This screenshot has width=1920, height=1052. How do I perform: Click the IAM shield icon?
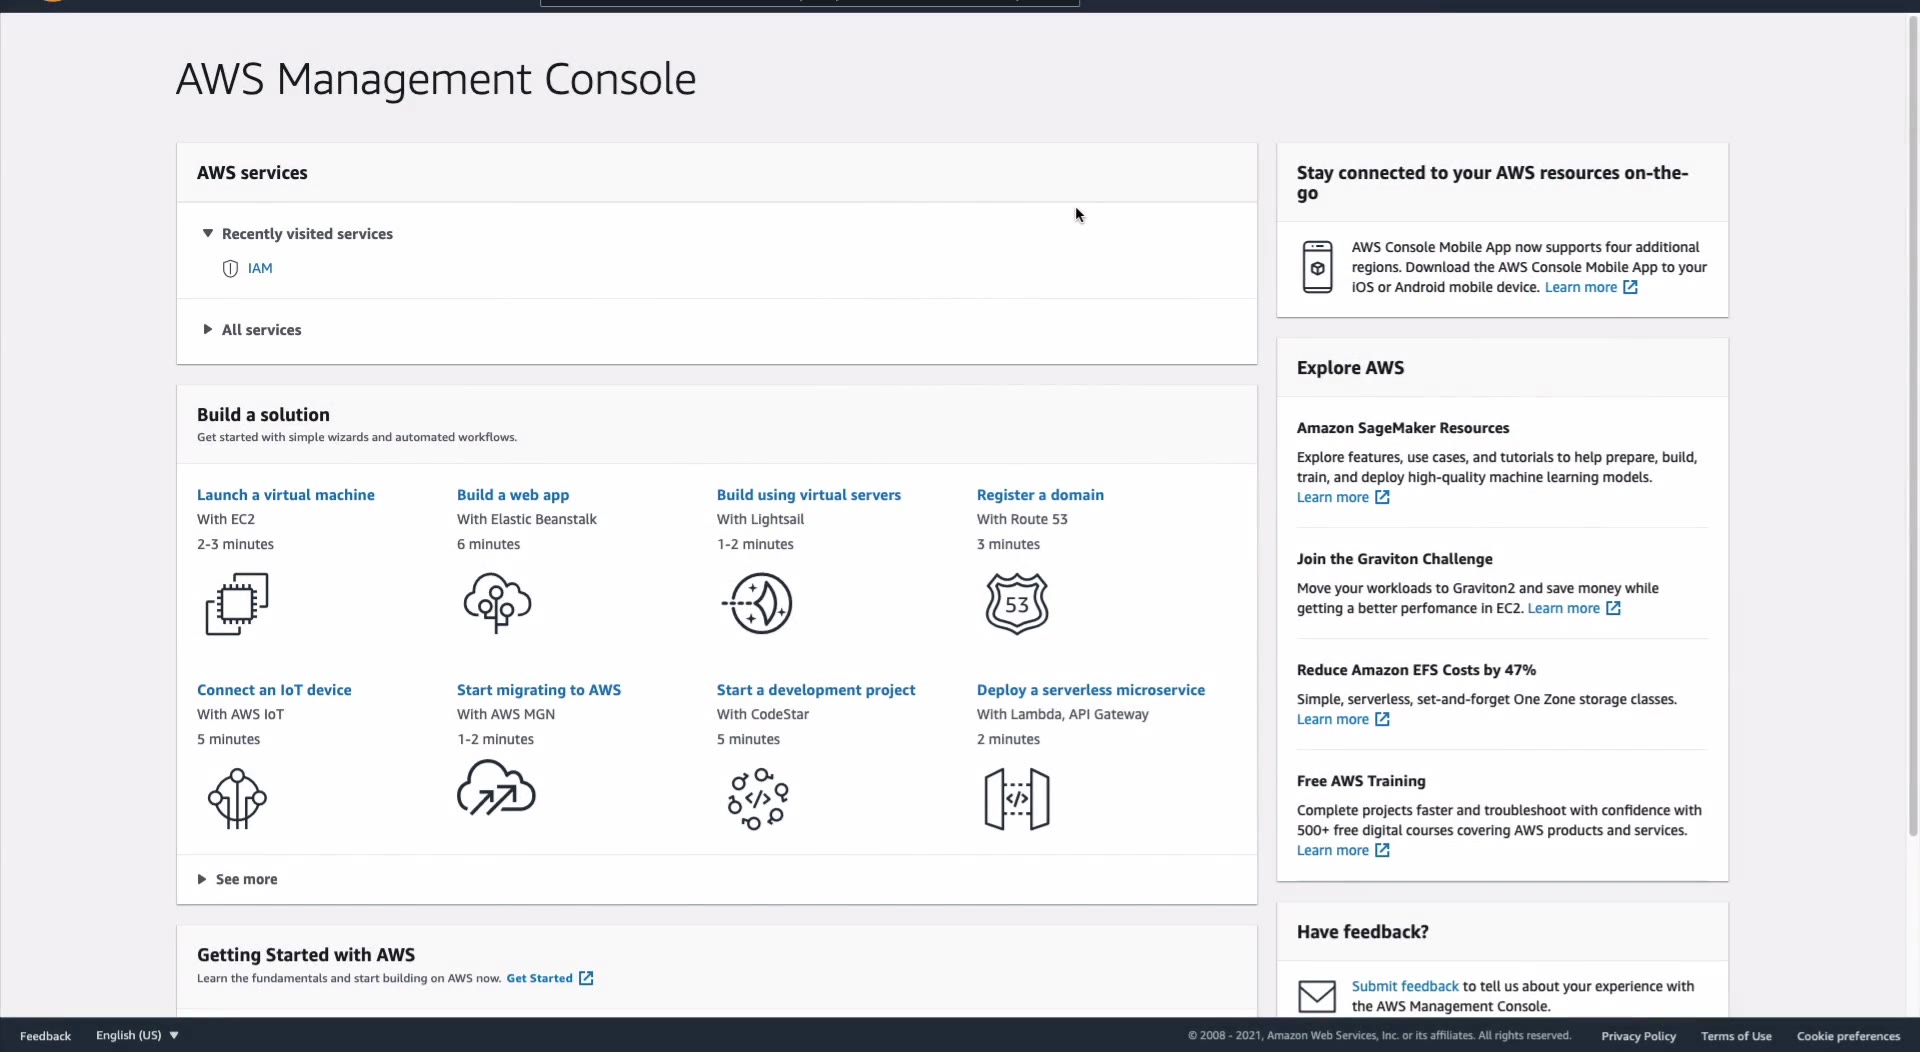(x=230, y=268)
